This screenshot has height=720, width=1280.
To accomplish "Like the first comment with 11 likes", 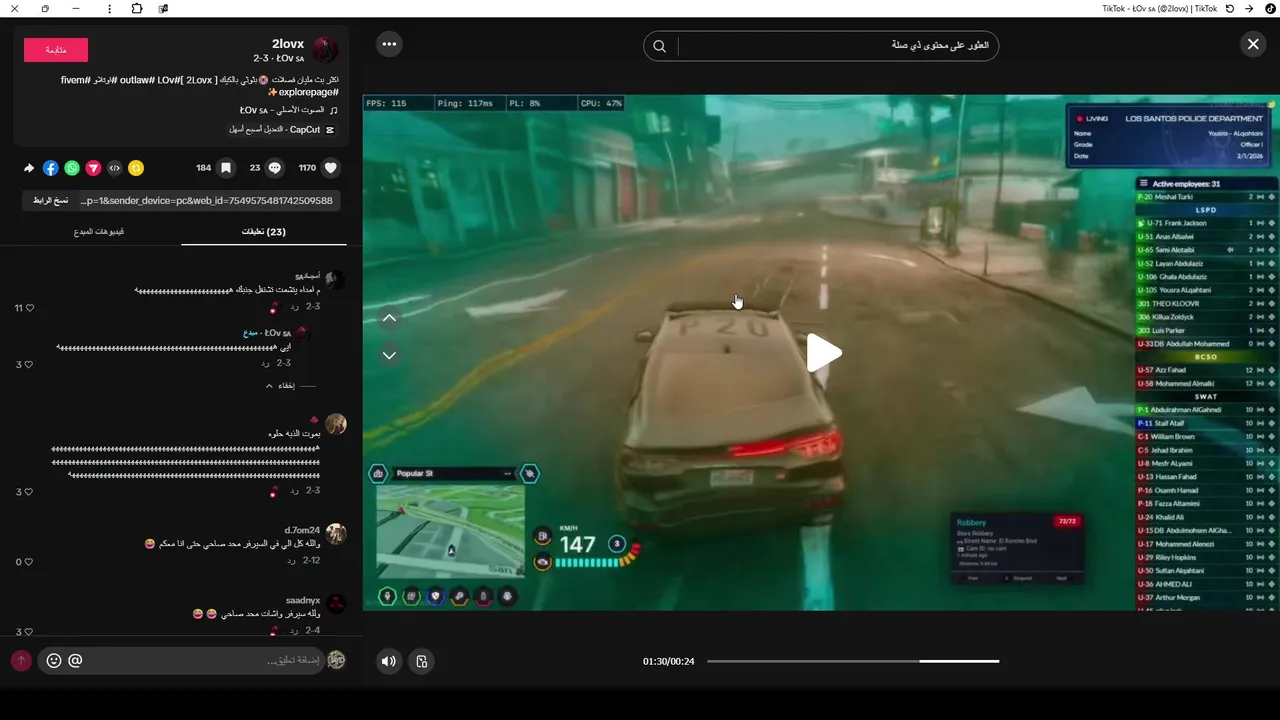I will pos(29,308).
